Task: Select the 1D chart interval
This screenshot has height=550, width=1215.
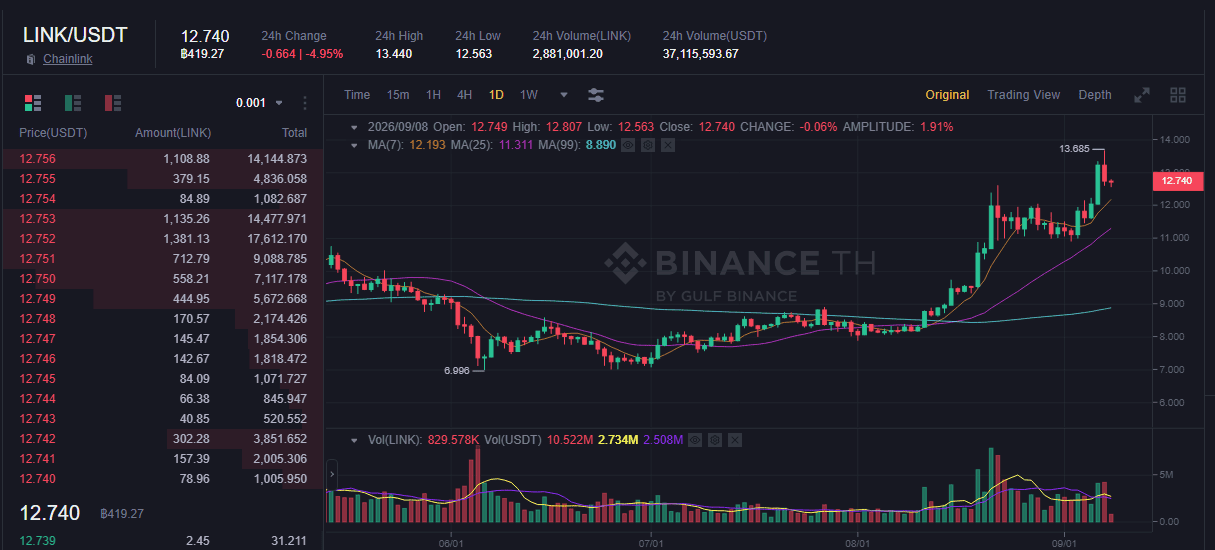Action: coord(496,95)
